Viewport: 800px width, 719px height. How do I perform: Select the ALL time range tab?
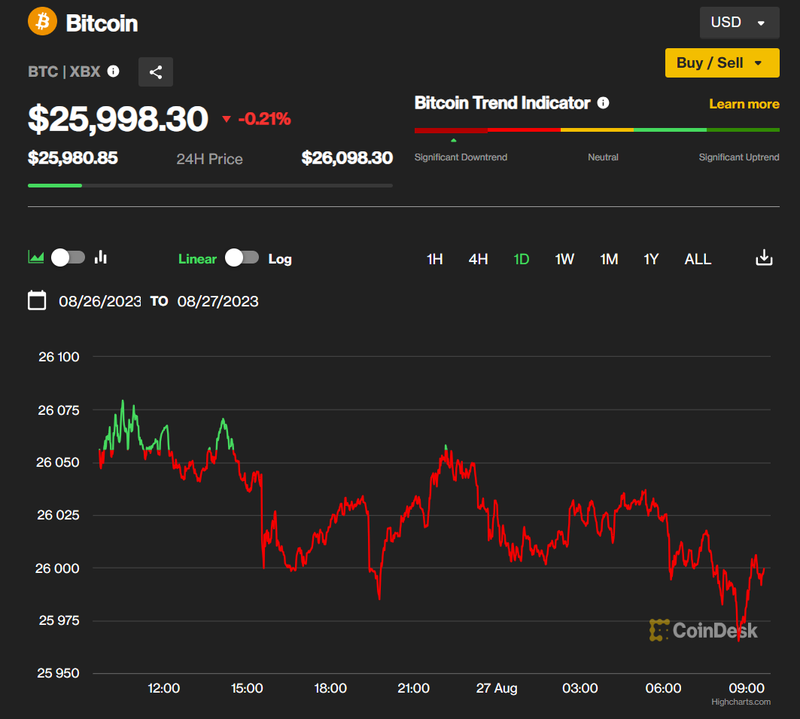tap(697, 258)
